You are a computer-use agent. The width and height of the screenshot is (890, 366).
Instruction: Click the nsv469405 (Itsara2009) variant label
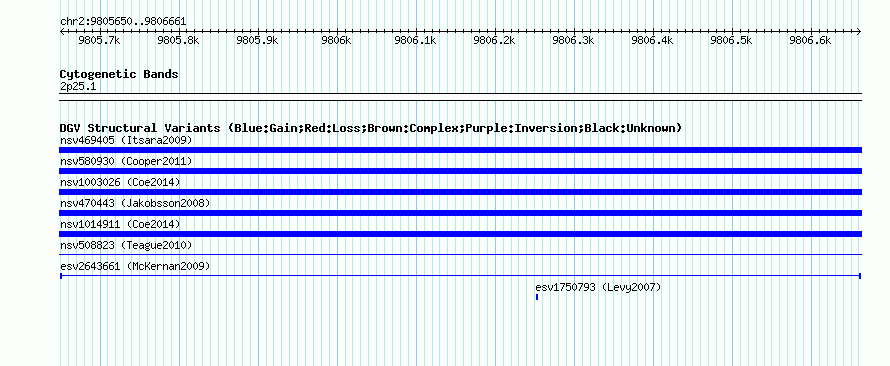pyautogui.click(x=126, y=140)
